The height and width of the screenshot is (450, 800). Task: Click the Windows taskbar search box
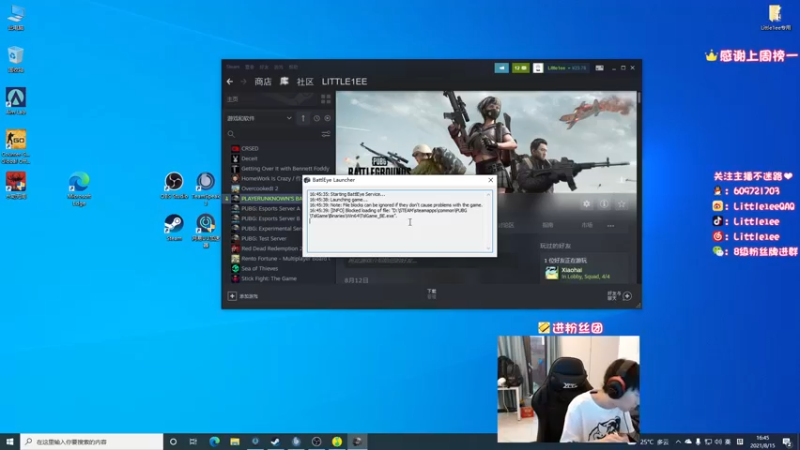pyautogui.click(x=92, y=441)
